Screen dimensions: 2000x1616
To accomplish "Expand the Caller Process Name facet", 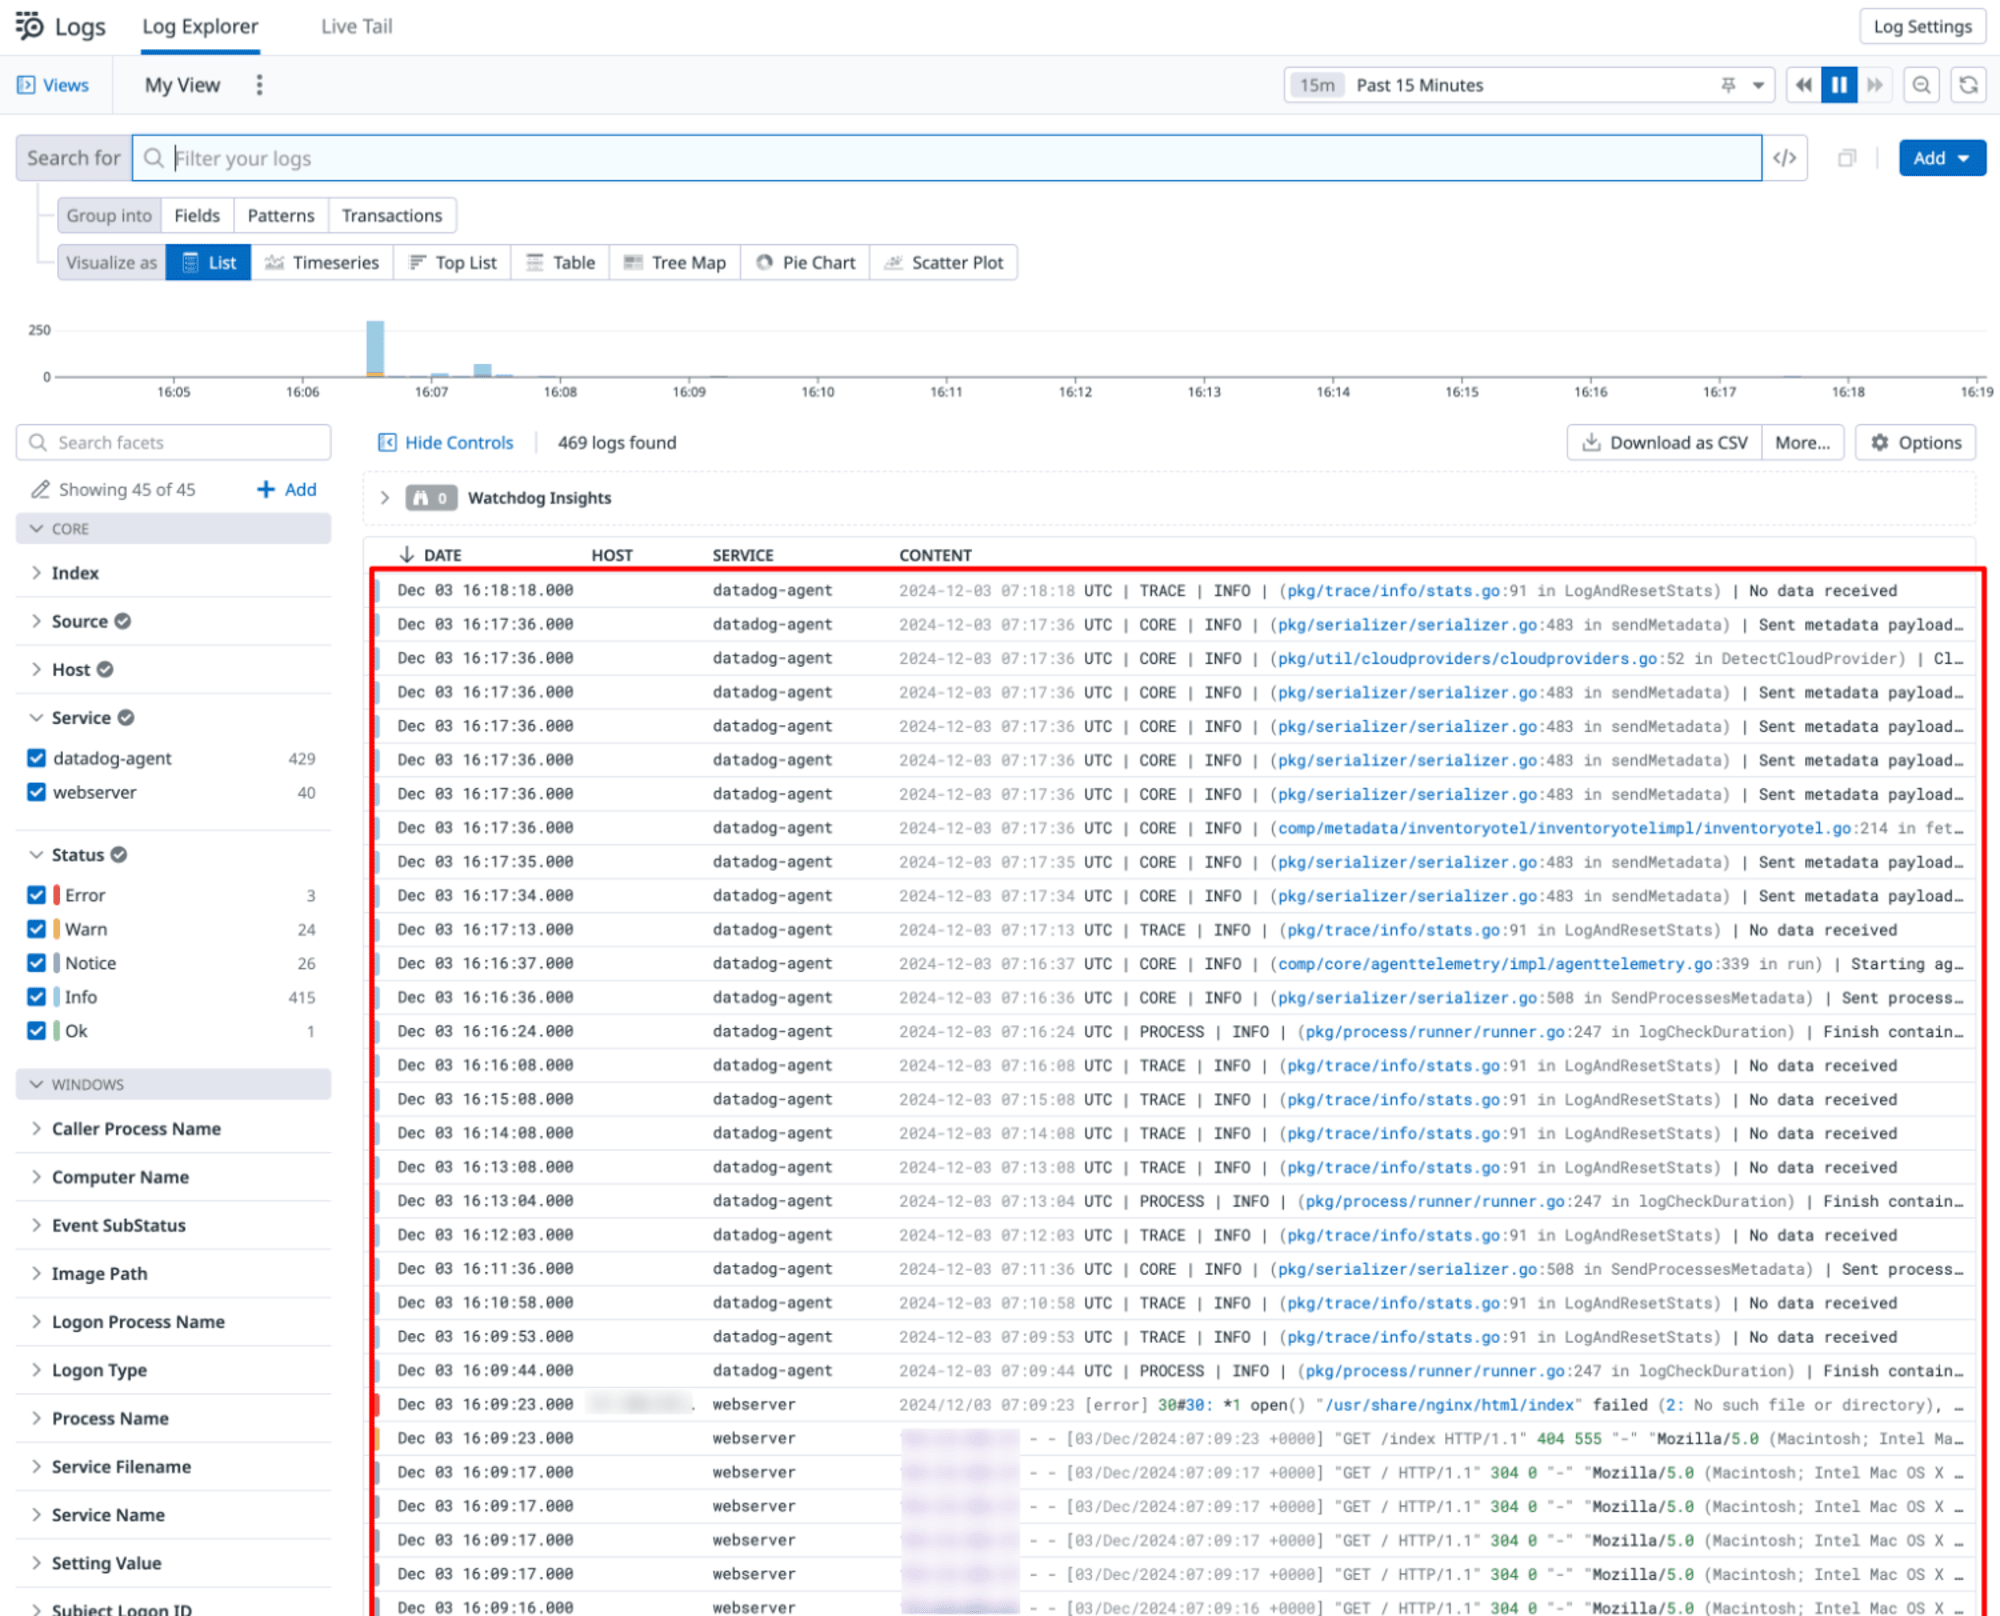I will (37, 1128).
